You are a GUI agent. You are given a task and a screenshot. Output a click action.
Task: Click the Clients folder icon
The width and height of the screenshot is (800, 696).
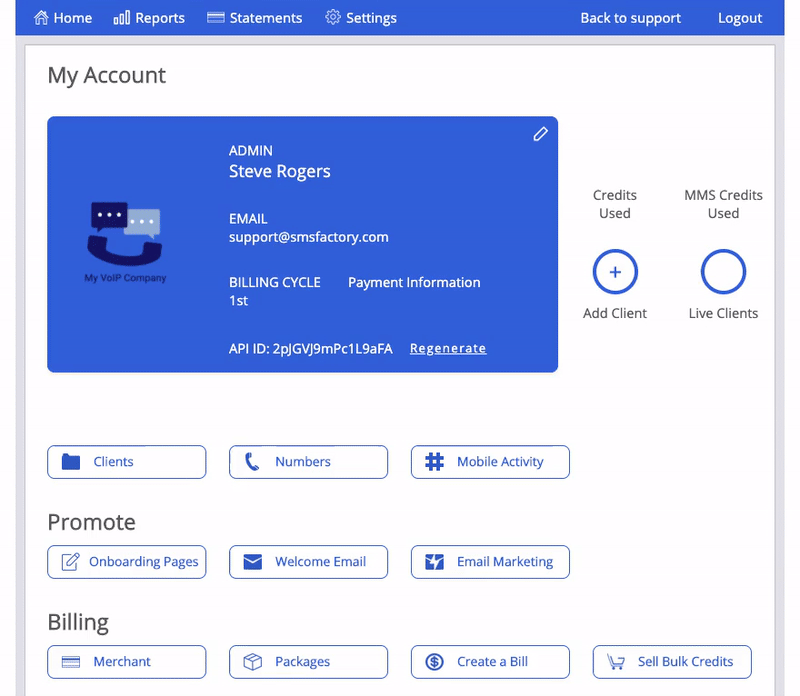[71, 462]
